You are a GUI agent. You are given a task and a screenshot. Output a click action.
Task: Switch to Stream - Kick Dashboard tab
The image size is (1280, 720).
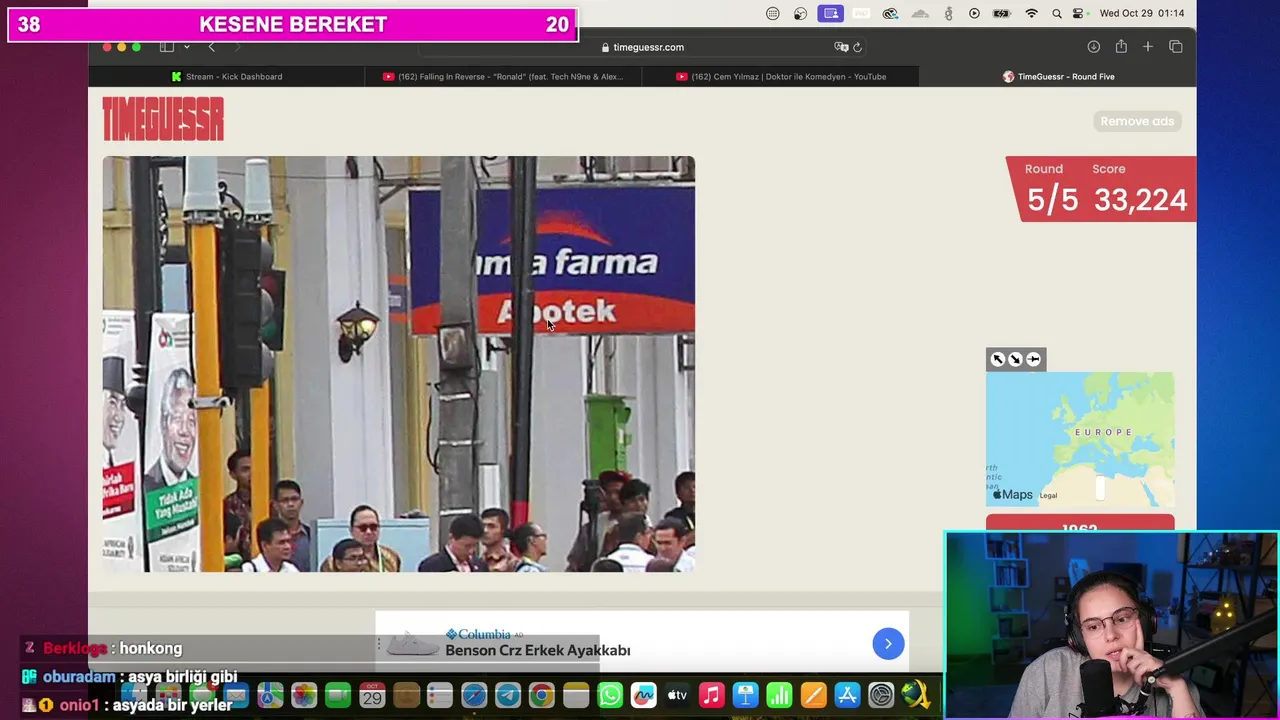[226, 76]
